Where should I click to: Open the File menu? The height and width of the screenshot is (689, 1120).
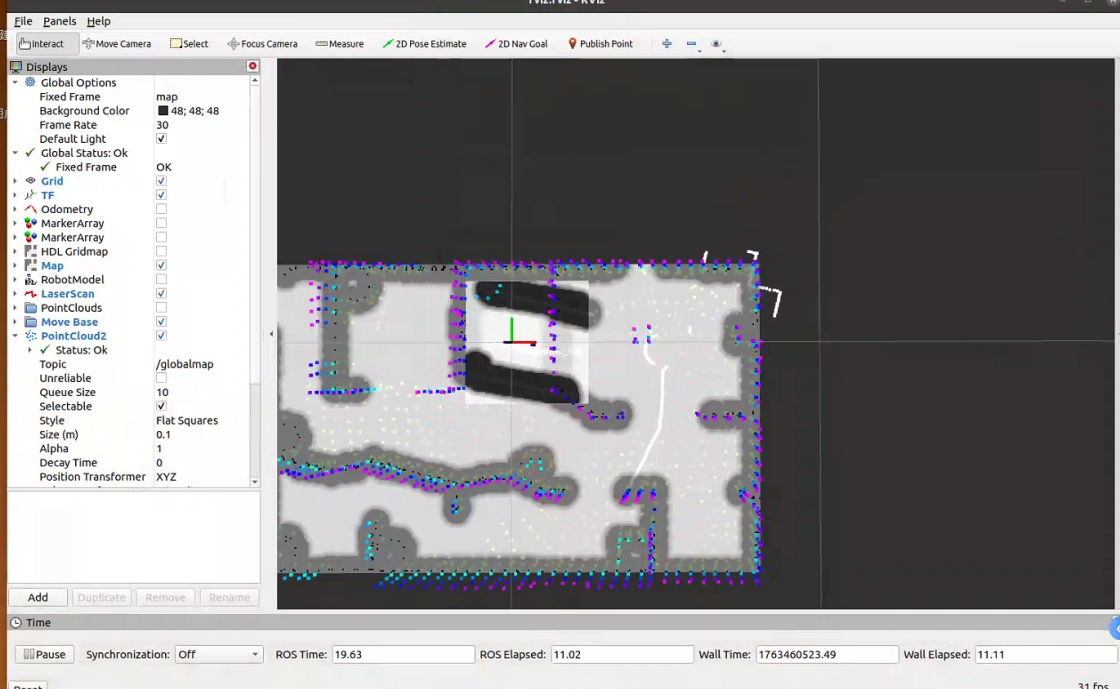(23, 21)
